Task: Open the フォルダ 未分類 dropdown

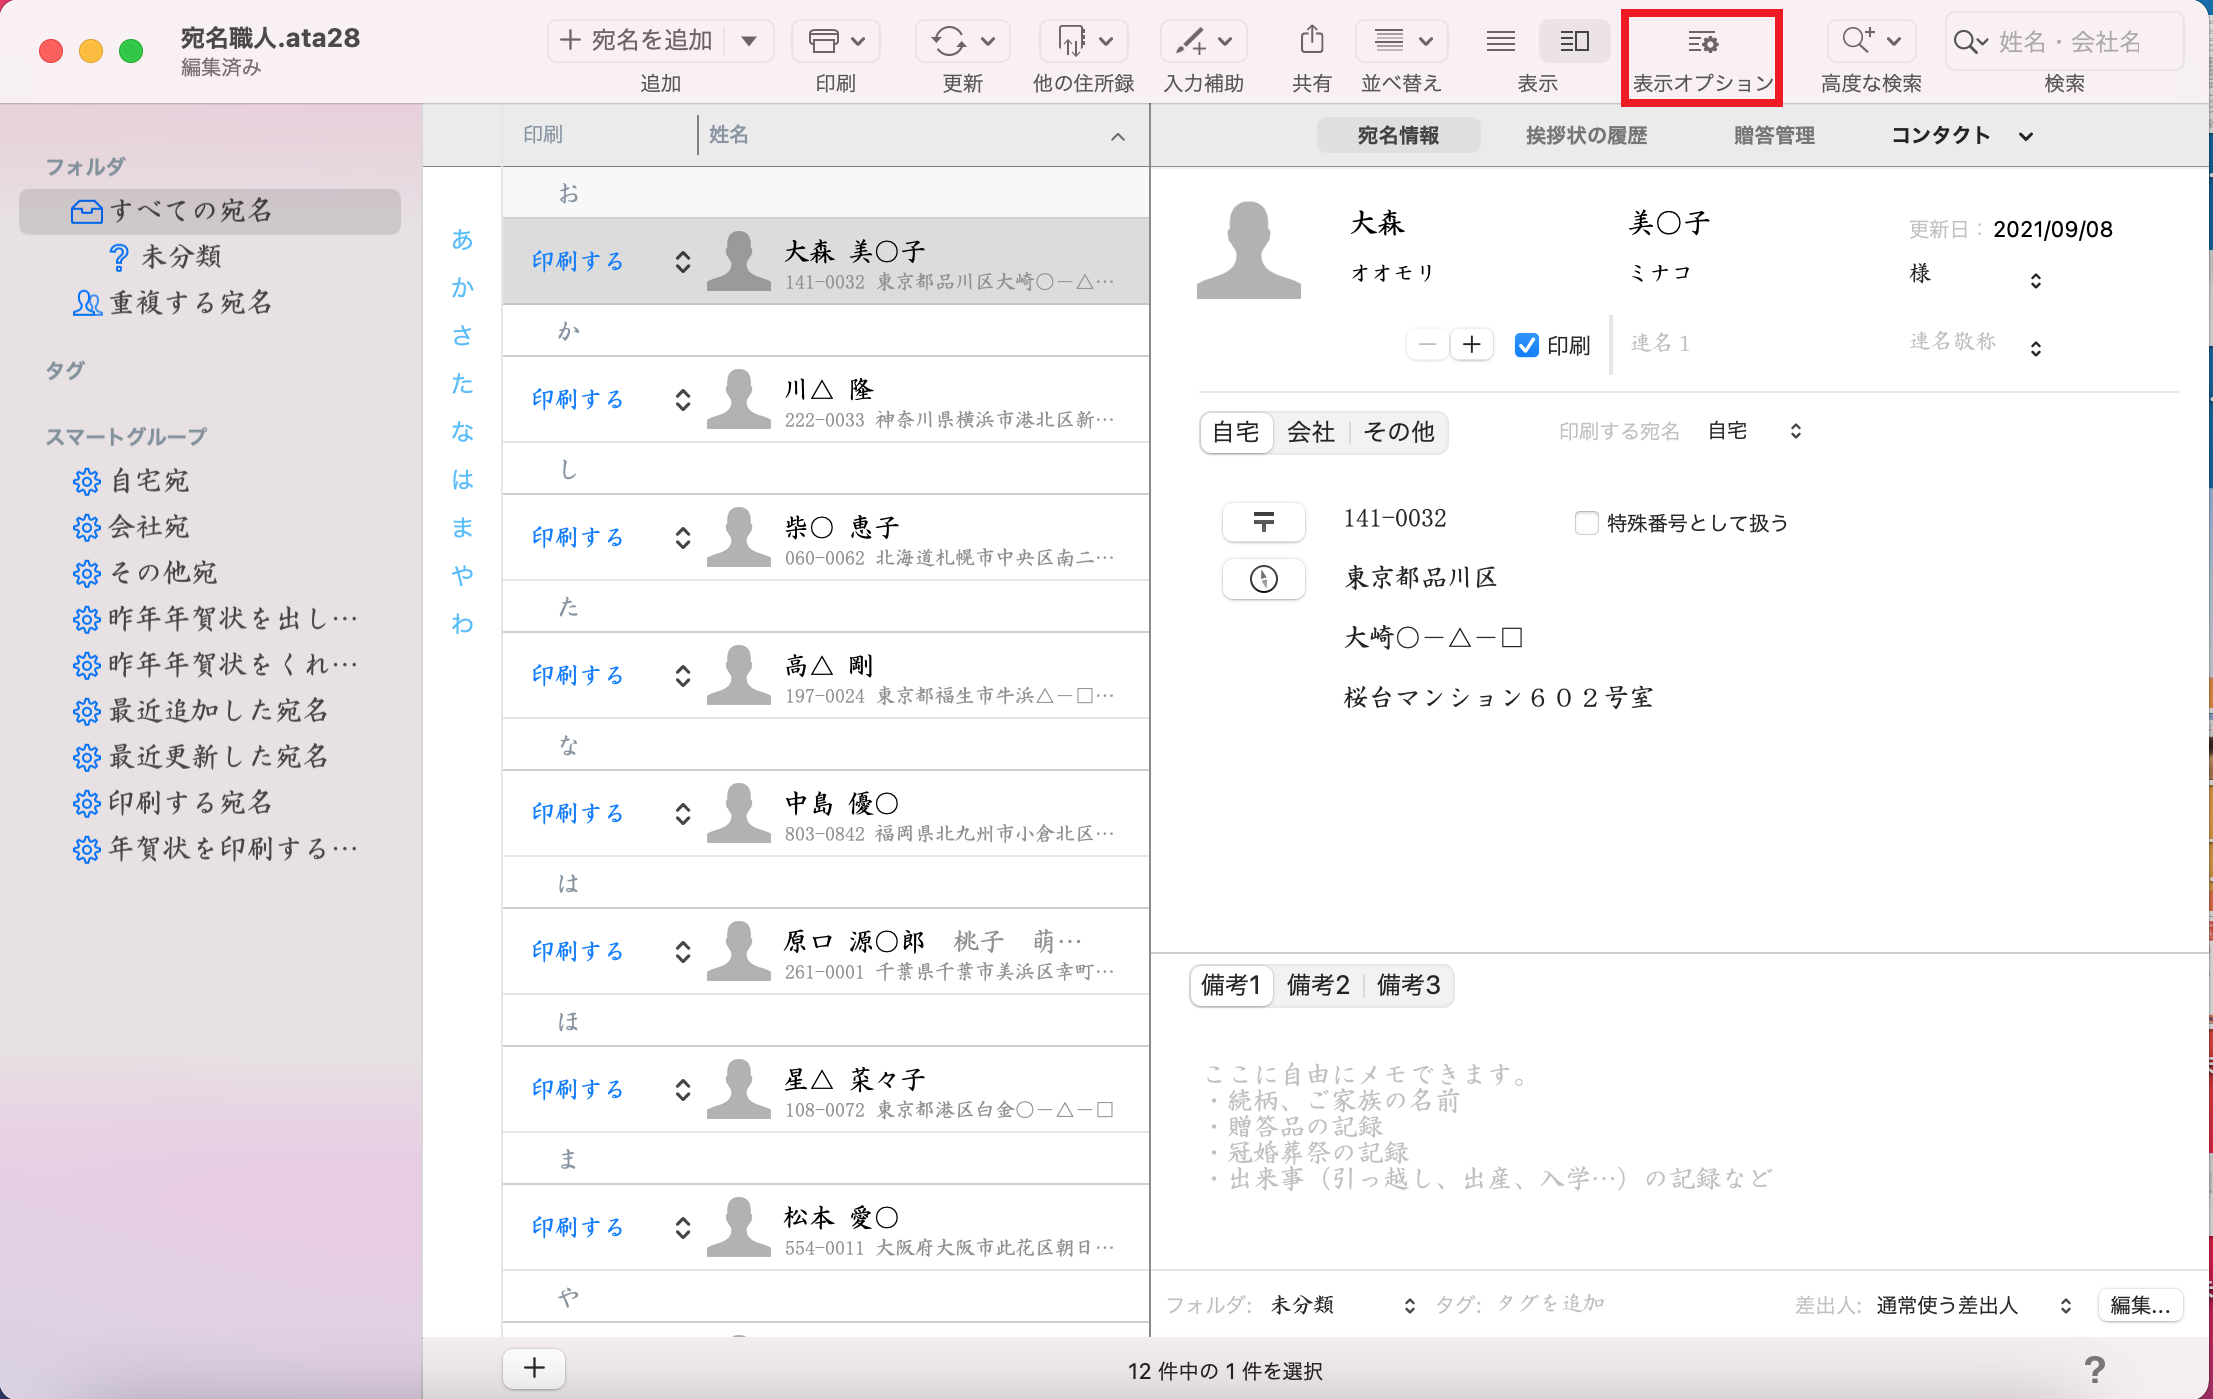Action: click(x=1343, y=1305)
